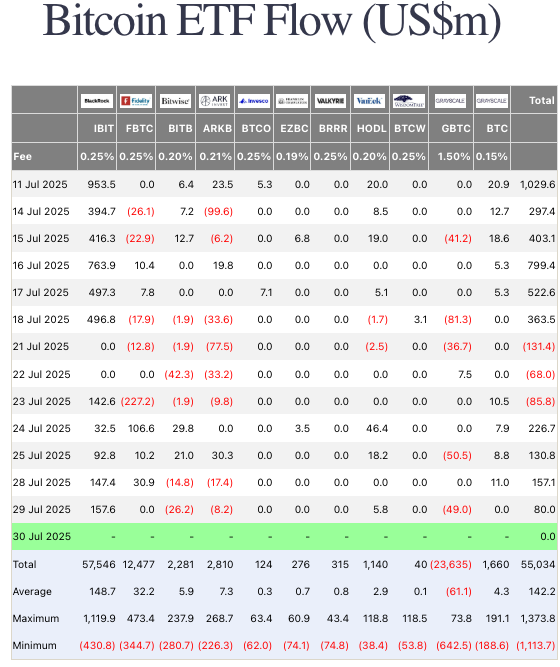
Task: Click the 522.6 total for 17 Jul
Action: point(541,292)
